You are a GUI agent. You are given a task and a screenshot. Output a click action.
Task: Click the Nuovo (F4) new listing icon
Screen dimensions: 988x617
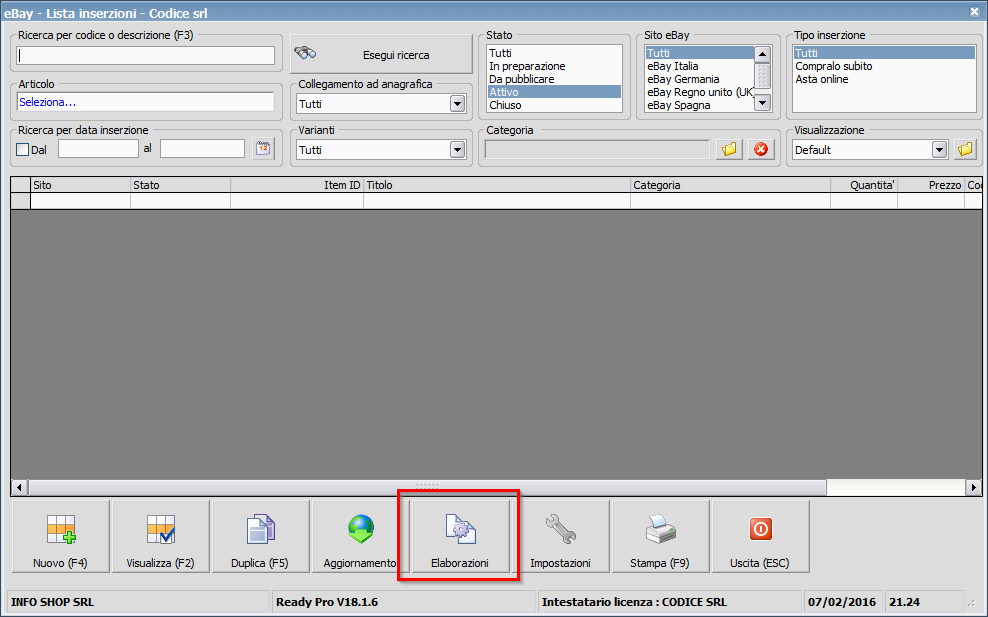(x=61, y=536)
